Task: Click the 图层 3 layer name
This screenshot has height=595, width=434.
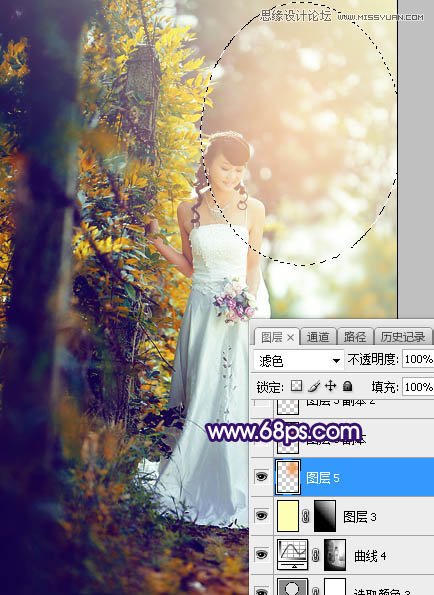Action: point(359,517)
